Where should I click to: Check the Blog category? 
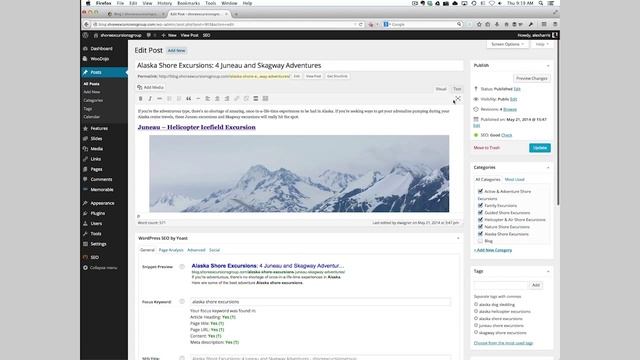pyautogui.click(x=480, y=241)
